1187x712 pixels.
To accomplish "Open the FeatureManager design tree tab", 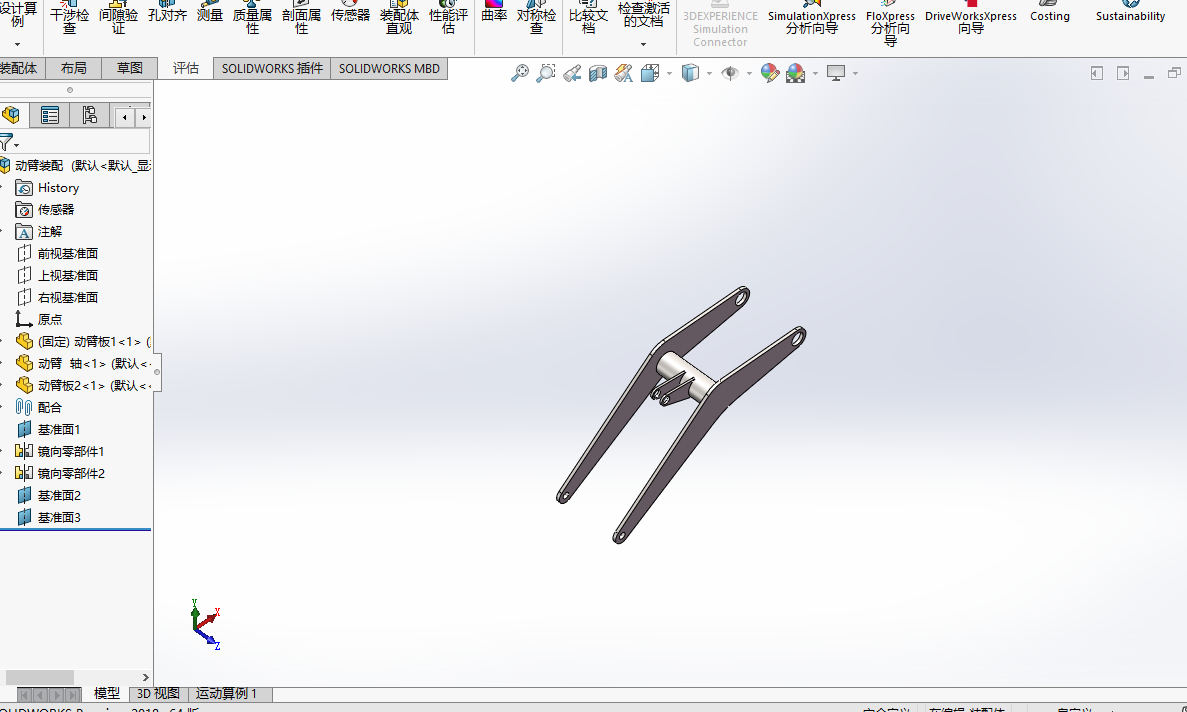I will 11,115.
